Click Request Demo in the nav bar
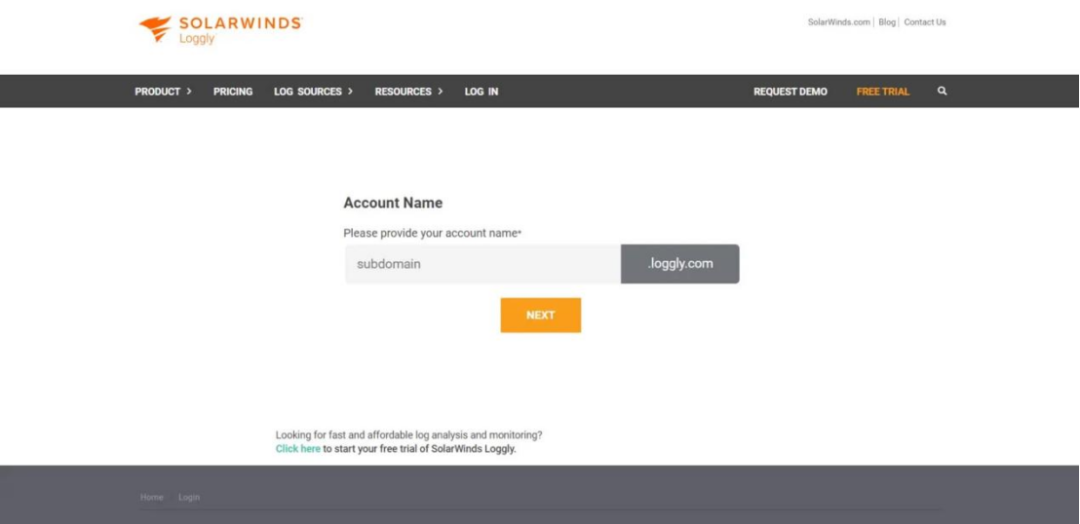This screenshot has height=524, width=1080. coord(790,91)
